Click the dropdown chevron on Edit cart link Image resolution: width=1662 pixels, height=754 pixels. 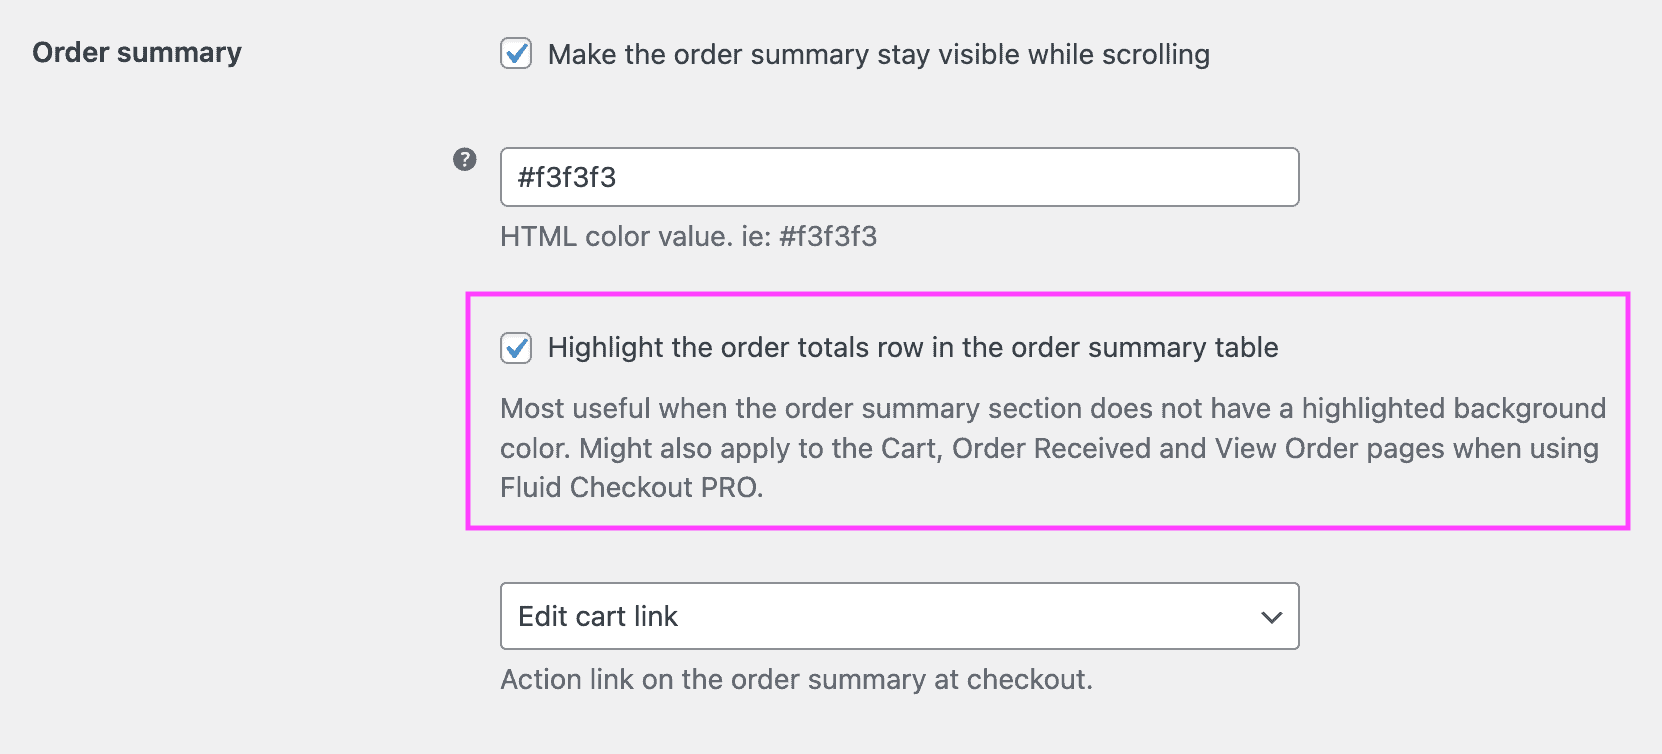[1271, 617]
